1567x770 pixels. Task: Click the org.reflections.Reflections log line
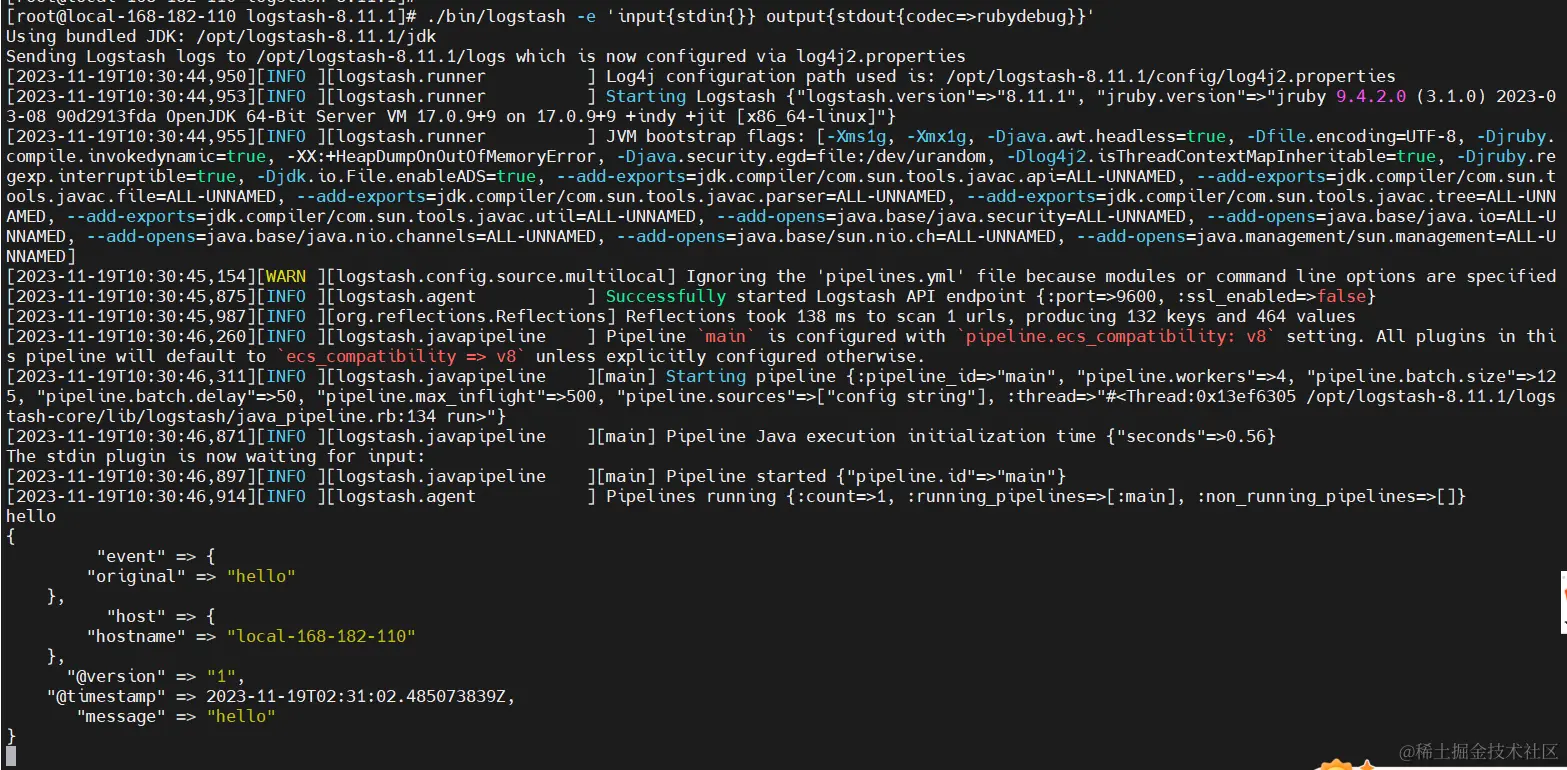coord(680,316)
